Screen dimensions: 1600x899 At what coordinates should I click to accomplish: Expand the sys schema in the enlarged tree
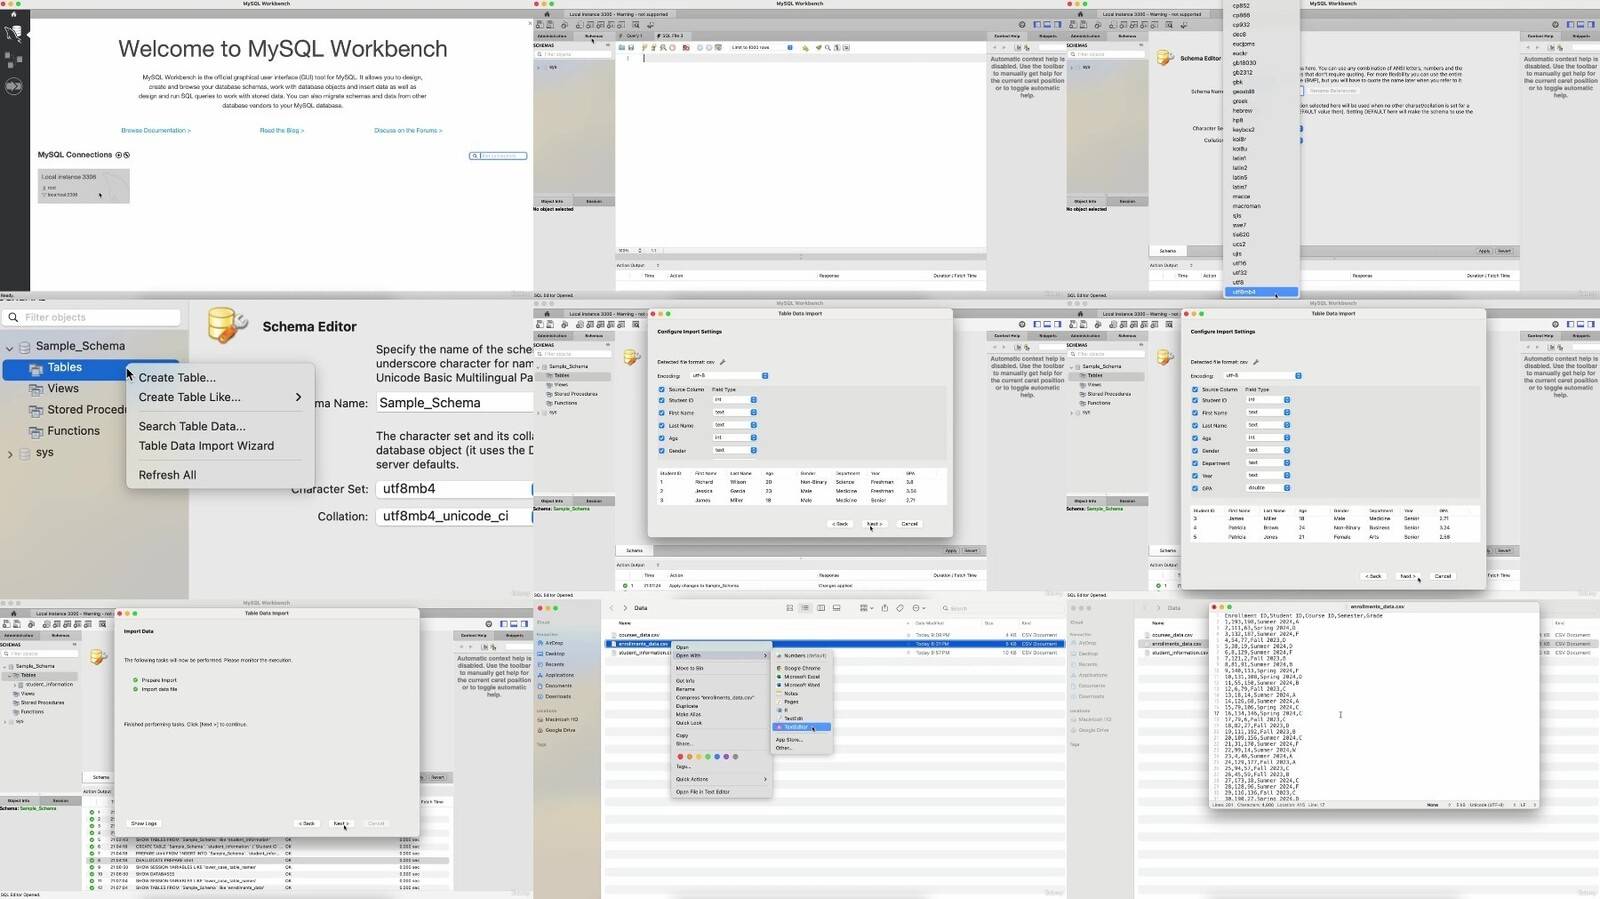(10, 454)
